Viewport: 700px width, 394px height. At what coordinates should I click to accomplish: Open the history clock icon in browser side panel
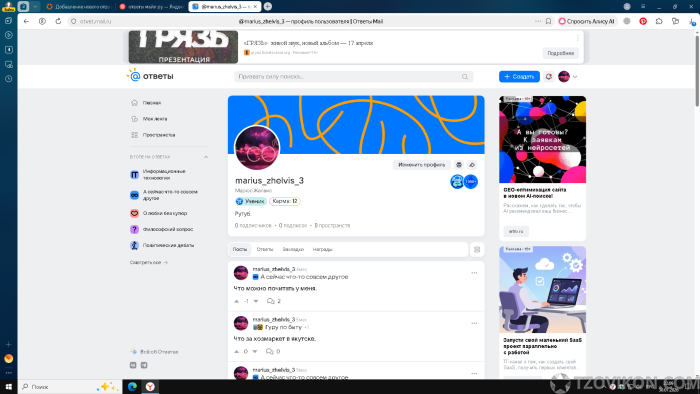(x=8, y=79)
